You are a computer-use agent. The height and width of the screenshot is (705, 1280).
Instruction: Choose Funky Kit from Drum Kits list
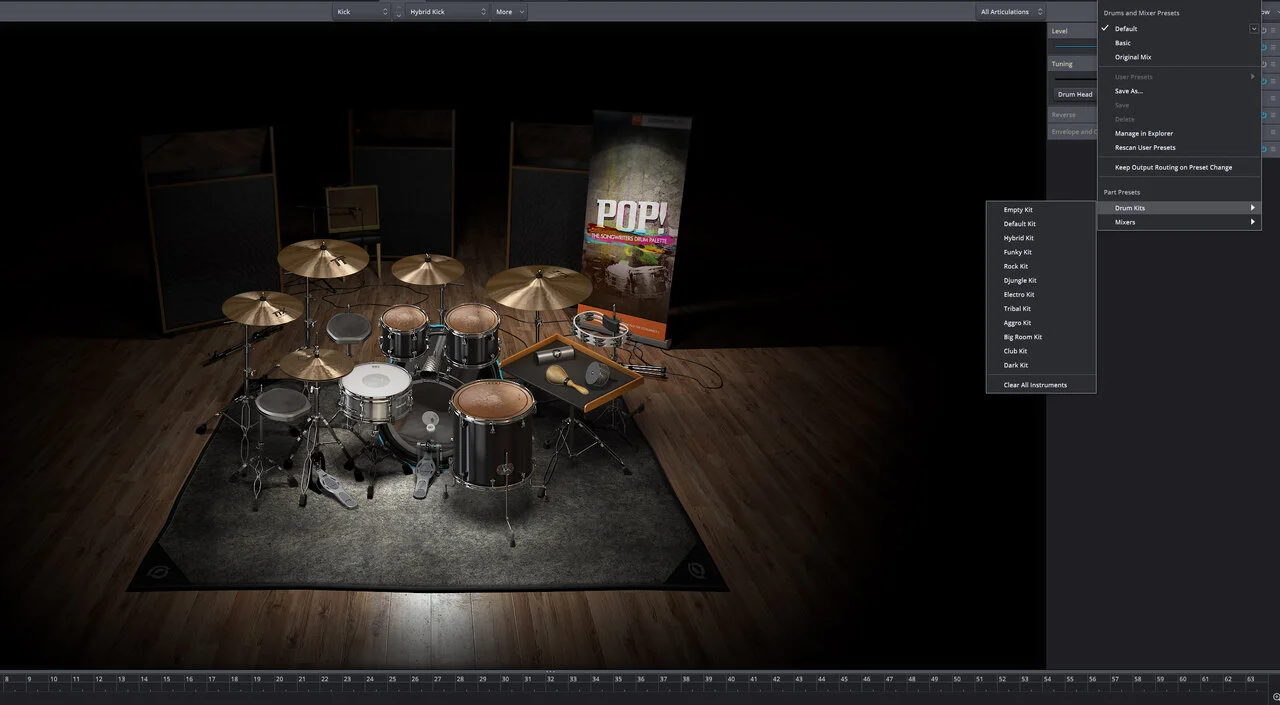pyautogui.click(x=1018, y=252)
